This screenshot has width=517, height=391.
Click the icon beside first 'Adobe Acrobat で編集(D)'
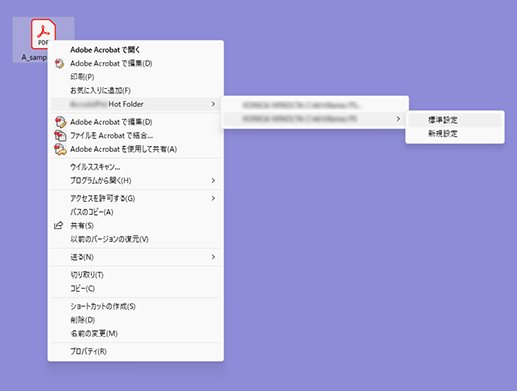click(60, 64)
